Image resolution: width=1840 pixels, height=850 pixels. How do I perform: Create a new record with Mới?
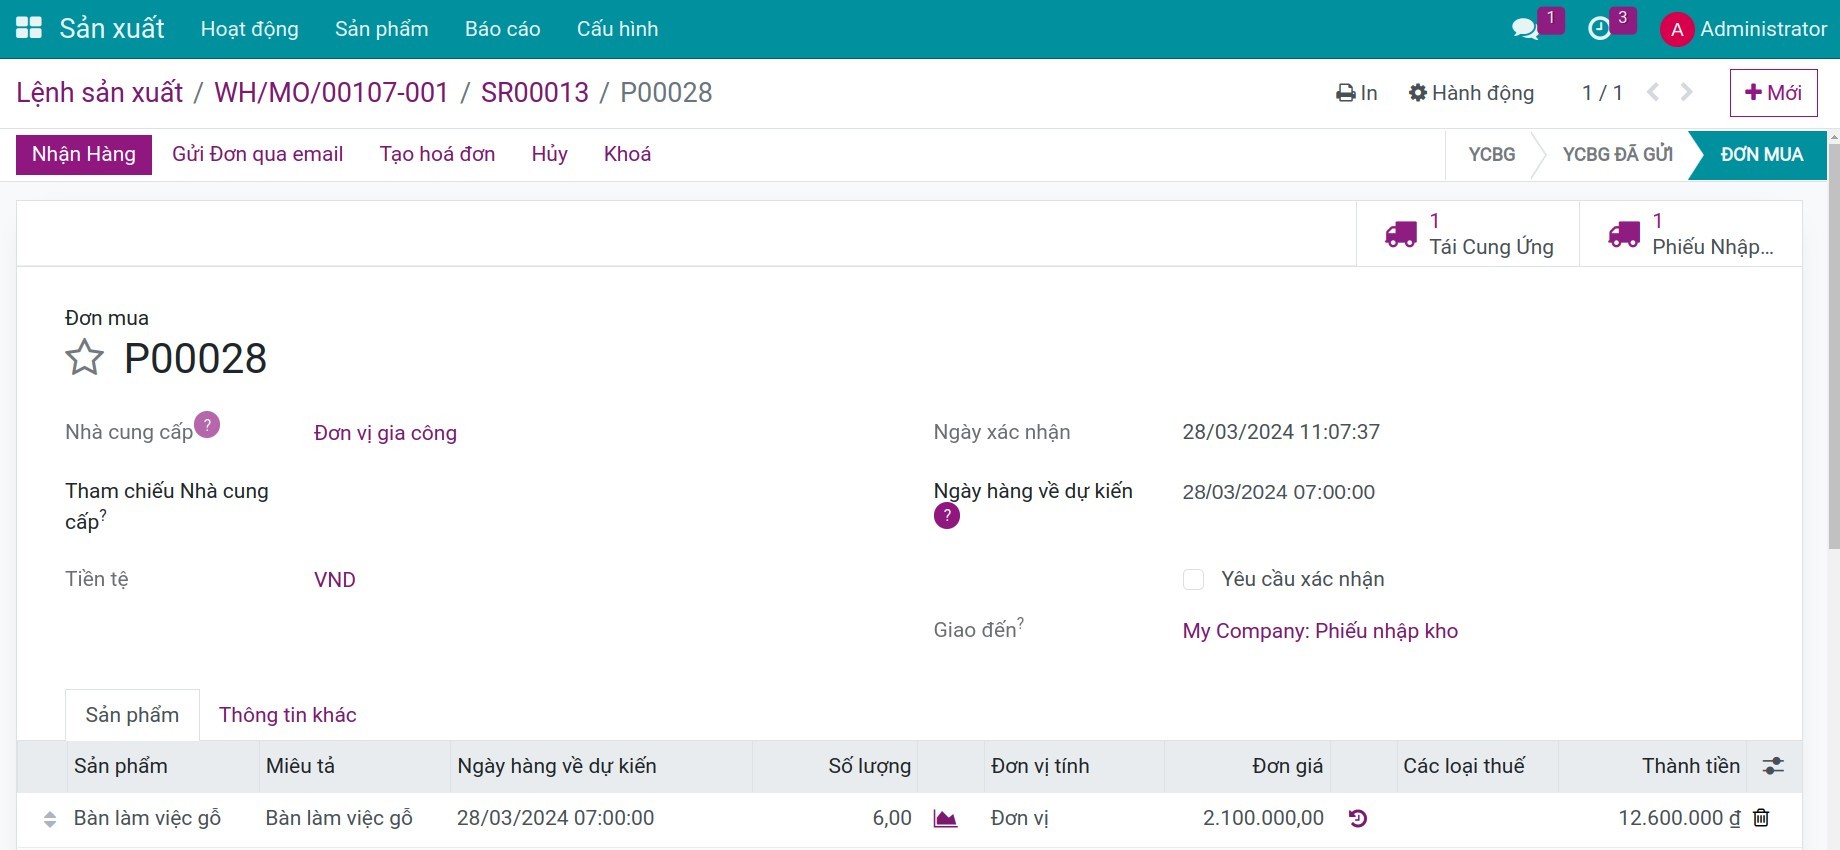[1774, 93]
